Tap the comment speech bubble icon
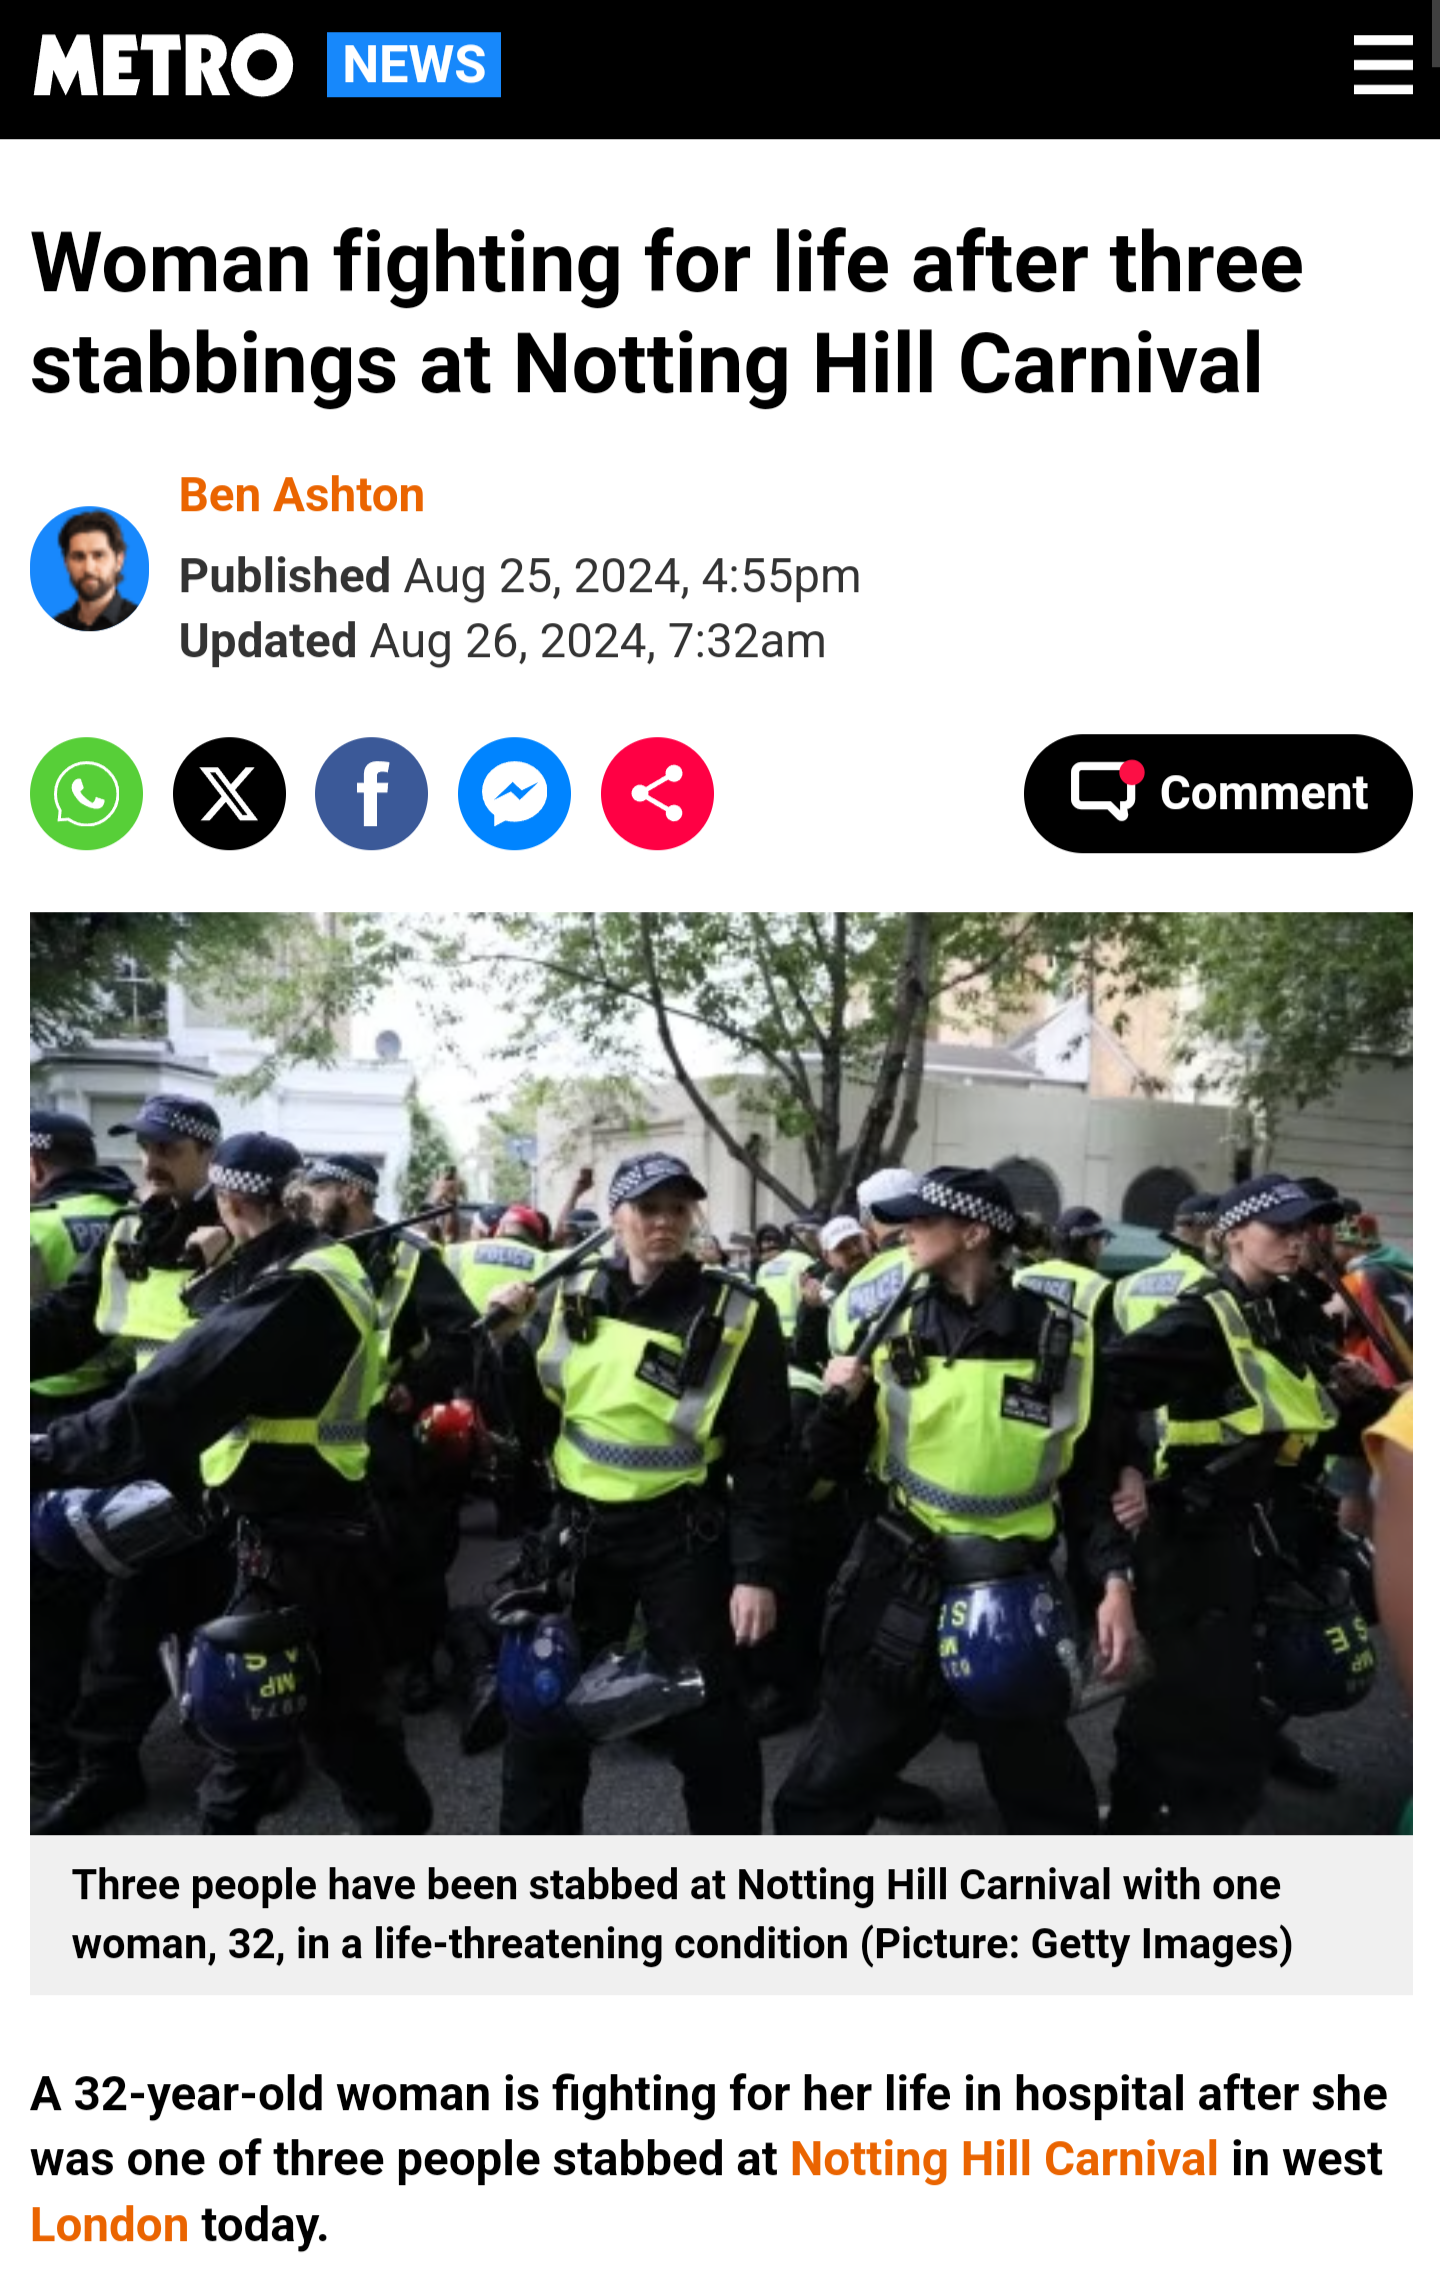Image resolution: width=1440 pixels, height=2289 pixels. coord(1105,791)
